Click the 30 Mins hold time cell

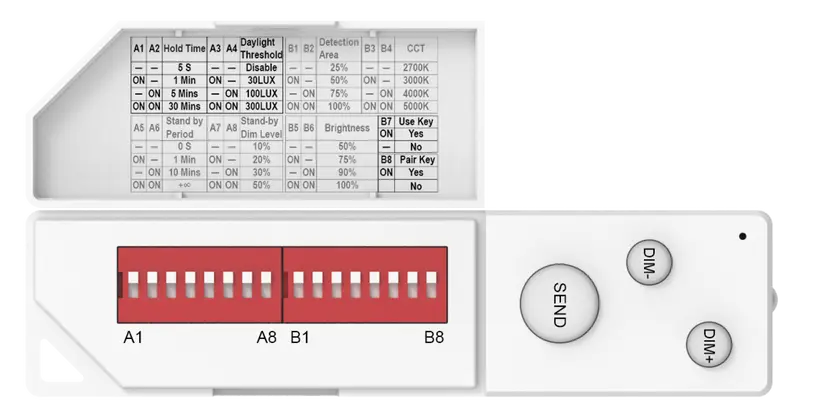pyautogui.click(x=184, y=106)
